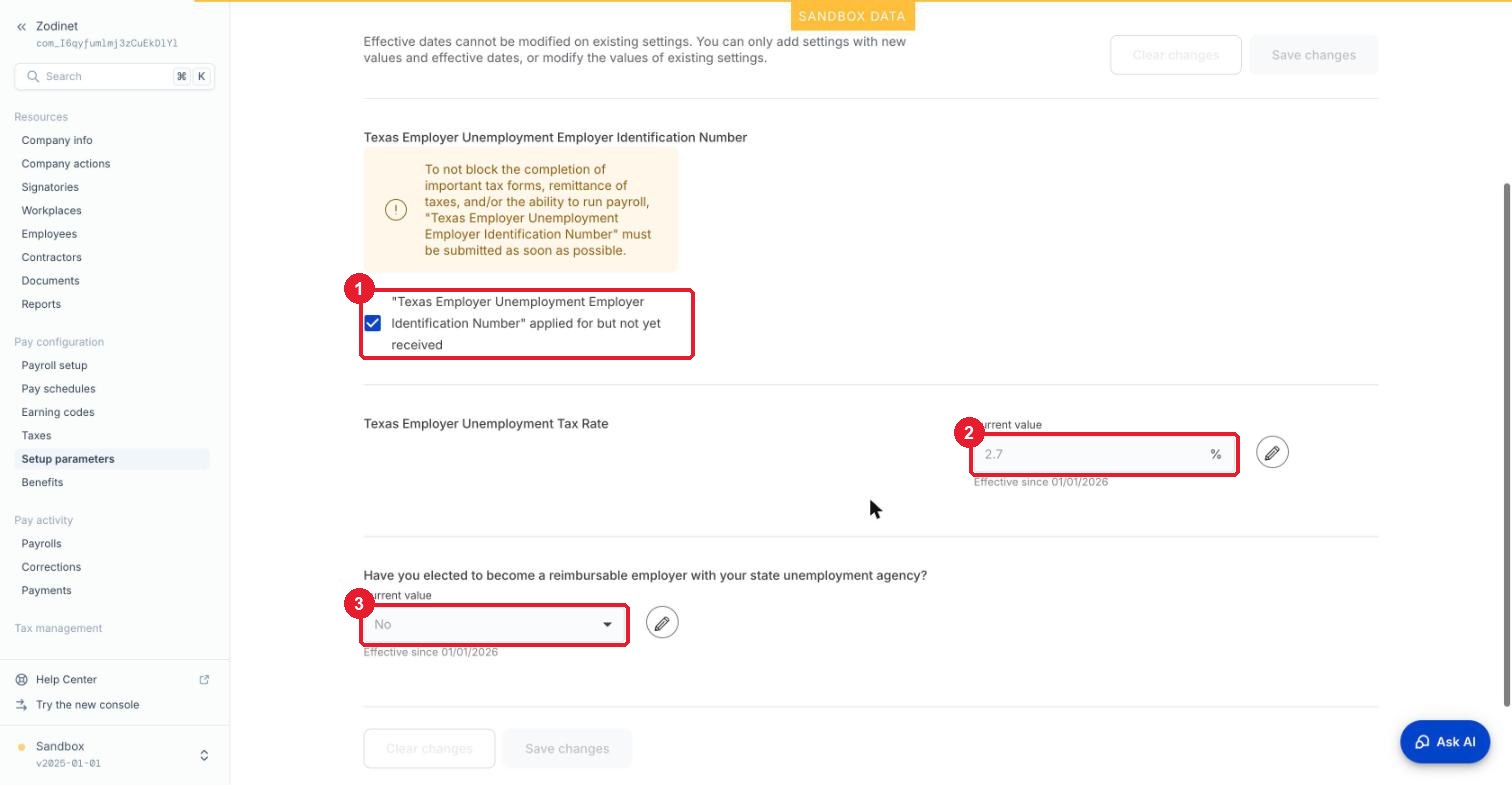Viewport: 1512px width, 785px height.
Task: Open the Ask AI assistant
Action: click(1445, 742)
